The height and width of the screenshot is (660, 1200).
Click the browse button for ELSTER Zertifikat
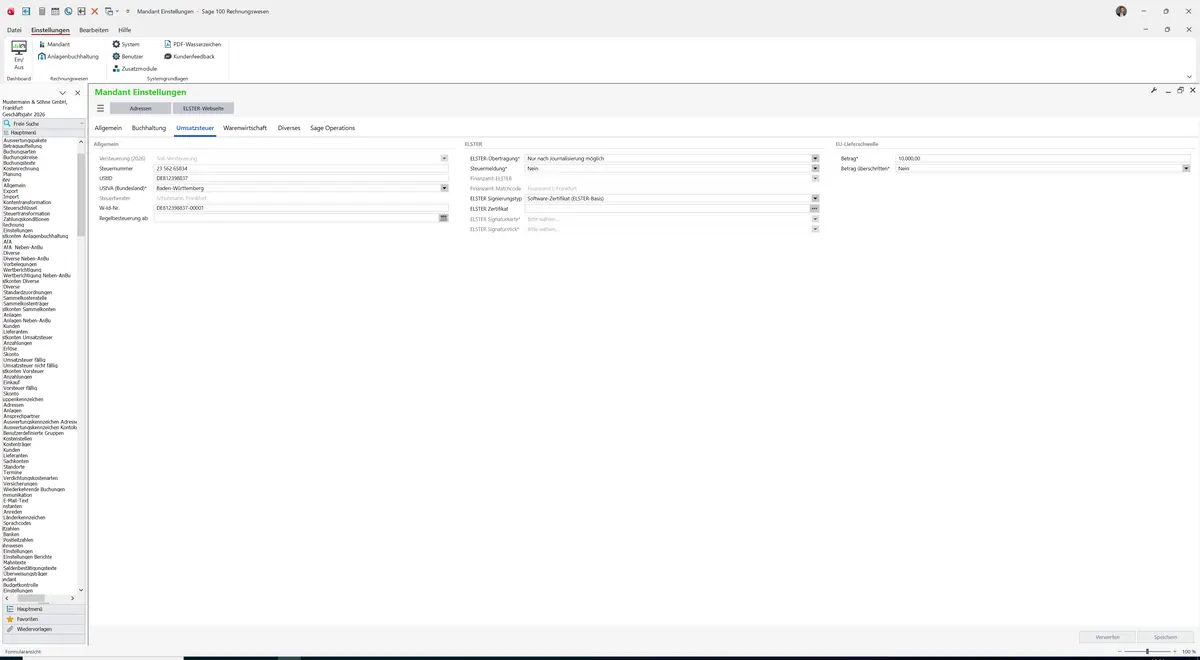coord(815,208)
